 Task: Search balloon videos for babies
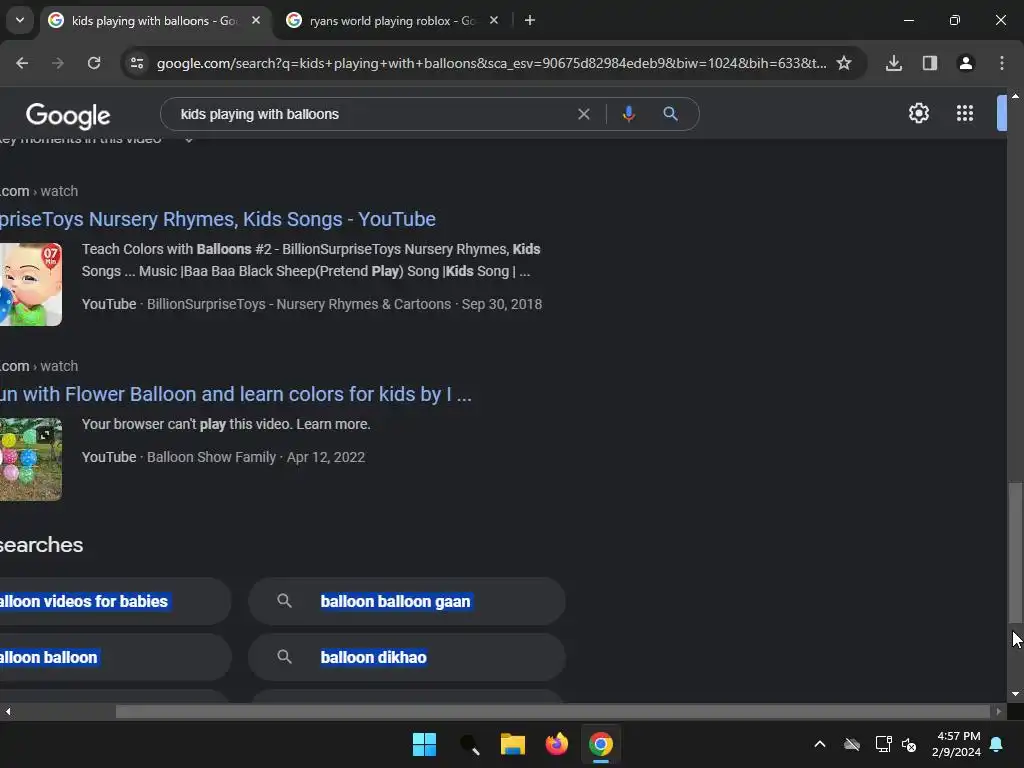116,601
